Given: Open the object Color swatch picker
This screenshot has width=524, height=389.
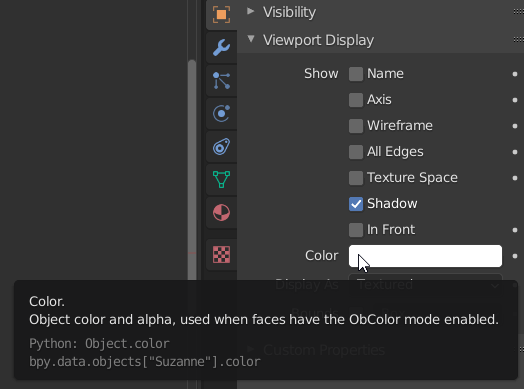Looking at the screenshot, I should [x=425, y=256].
